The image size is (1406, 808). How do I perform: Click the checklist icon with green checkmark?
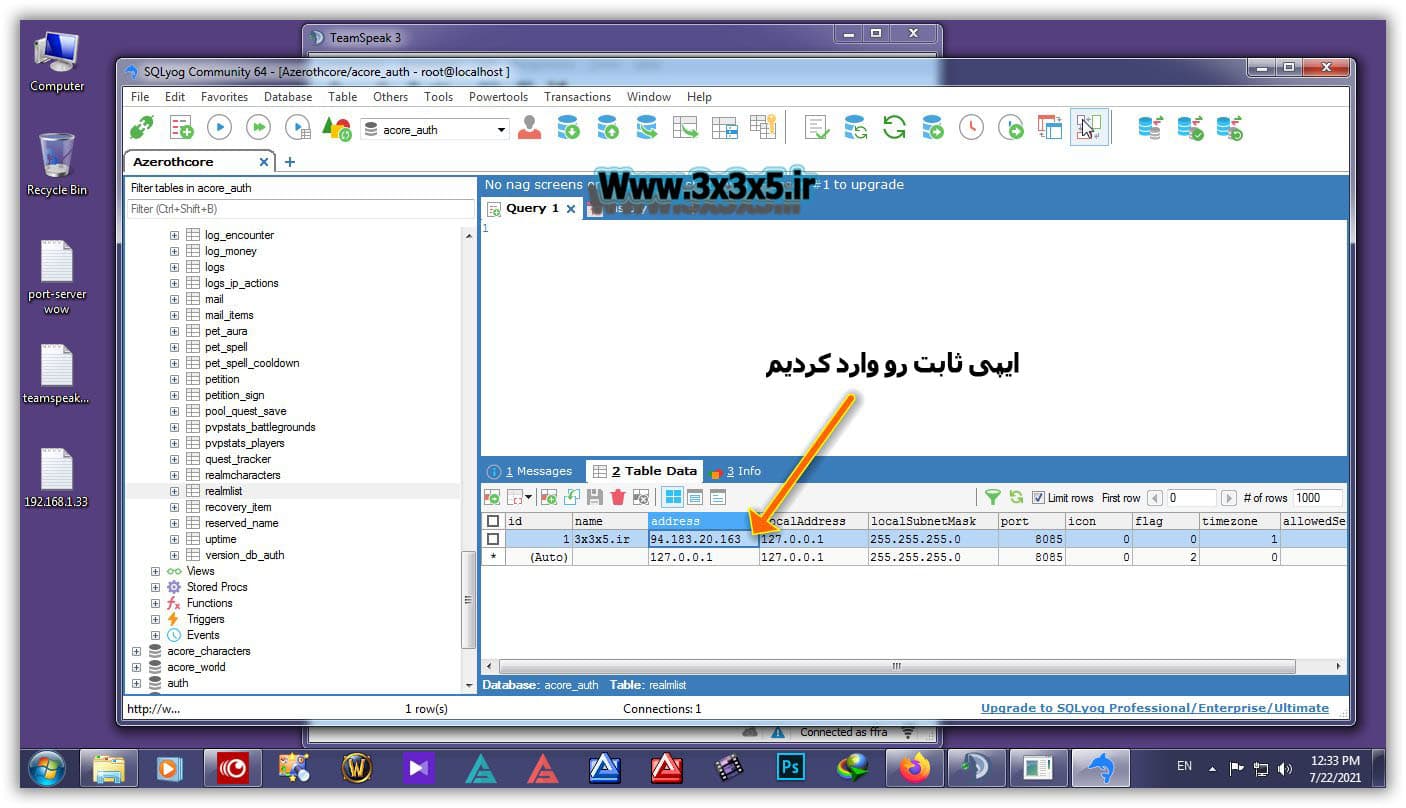(817, 128)
